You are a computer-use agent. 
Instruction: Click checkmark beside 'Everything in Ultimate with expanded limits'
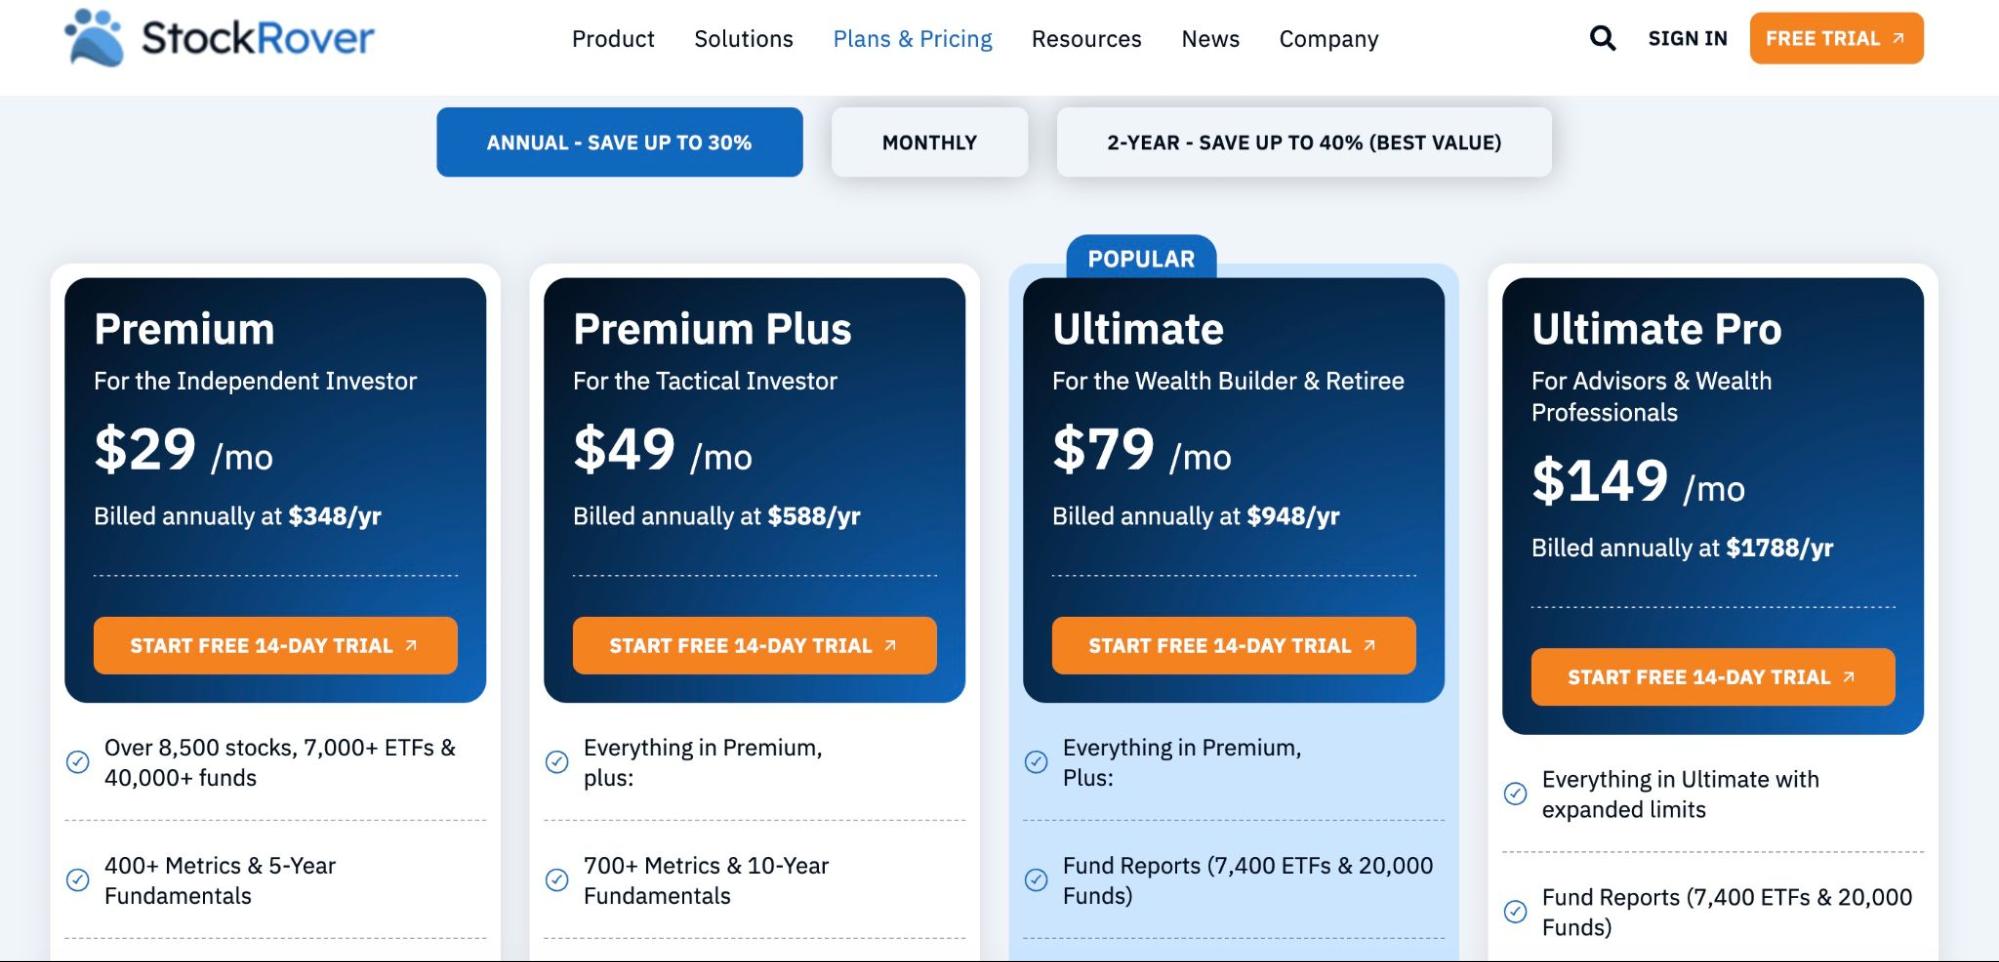[1515, 794]
